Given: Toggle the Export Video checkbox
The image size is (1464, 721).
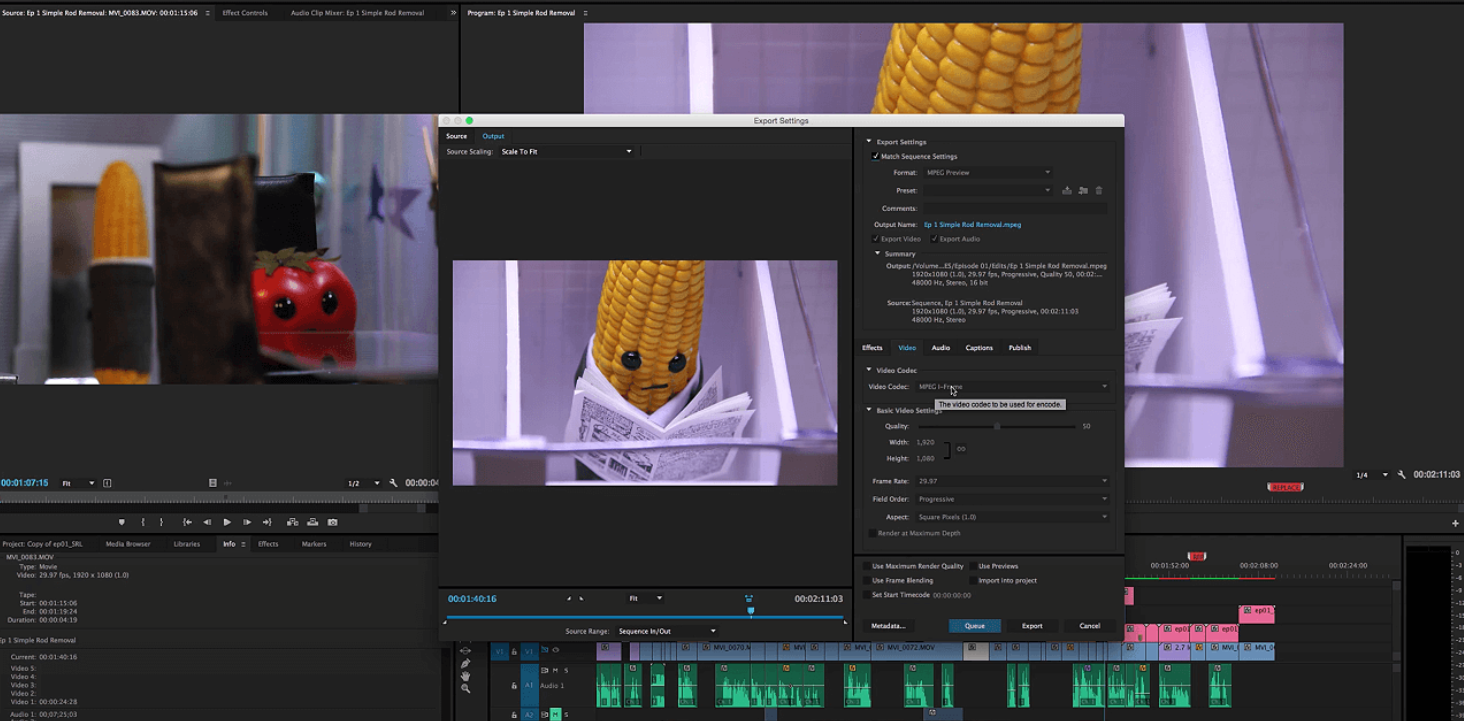Looking at the screenshot, I should point(876,239).
